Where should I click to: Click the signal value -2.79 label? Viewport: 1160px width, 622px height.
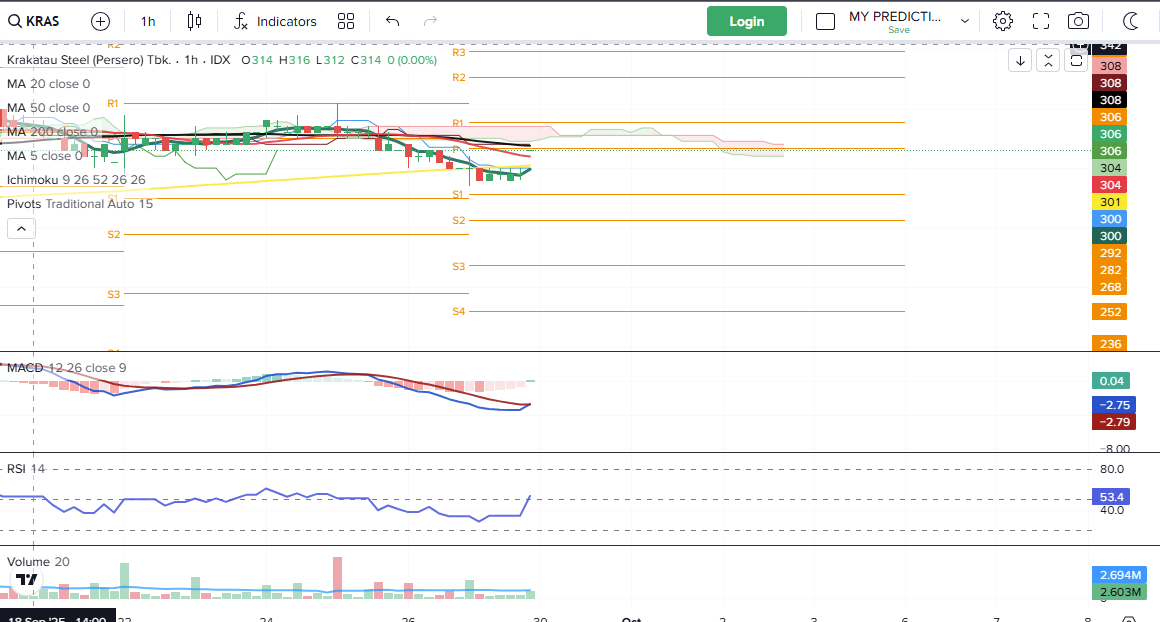click(1114, 422)
